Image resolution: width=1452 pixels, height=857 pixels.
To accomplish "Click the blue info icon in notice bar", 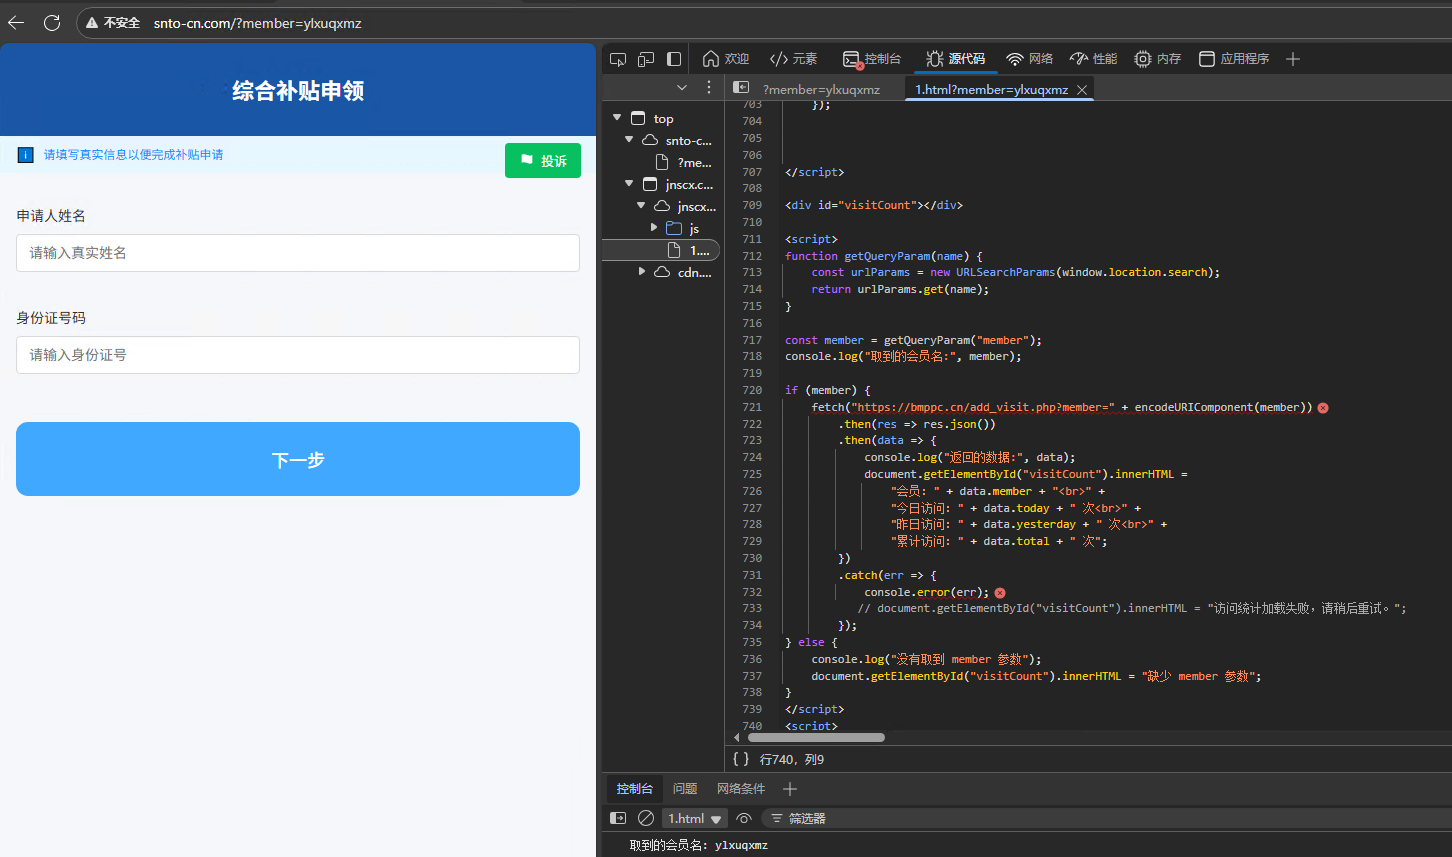I will point(25,155).
